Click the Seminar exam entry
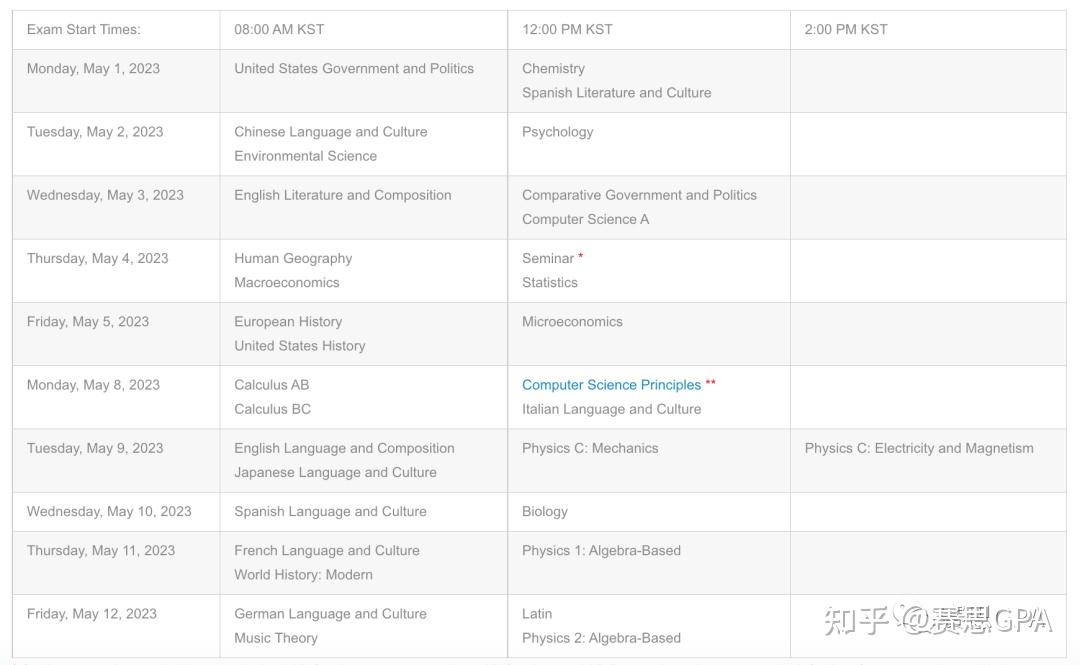This screenshot has width=1080, height=665. pos(548,258)
